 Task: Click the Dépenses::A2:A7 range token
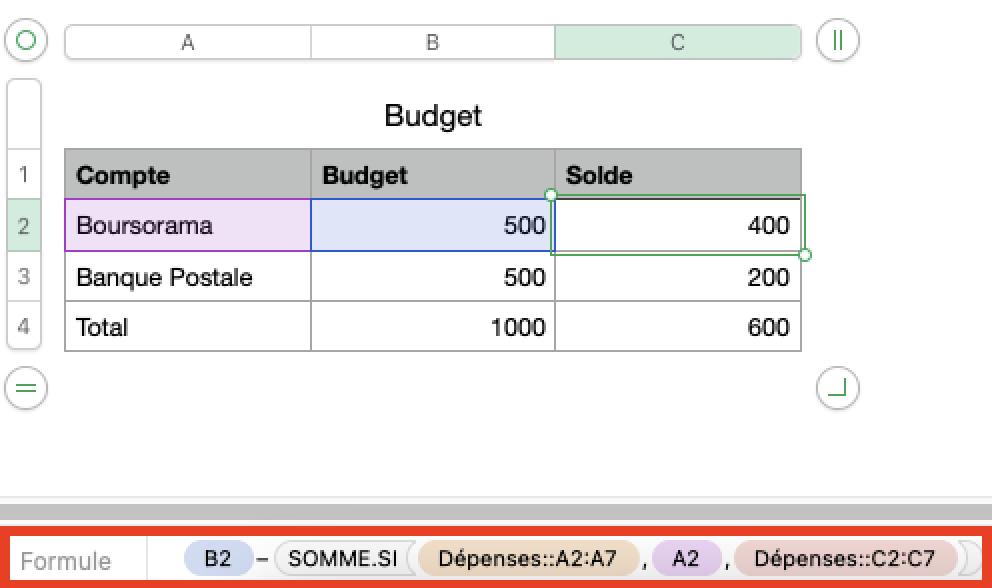pos(527,559)
